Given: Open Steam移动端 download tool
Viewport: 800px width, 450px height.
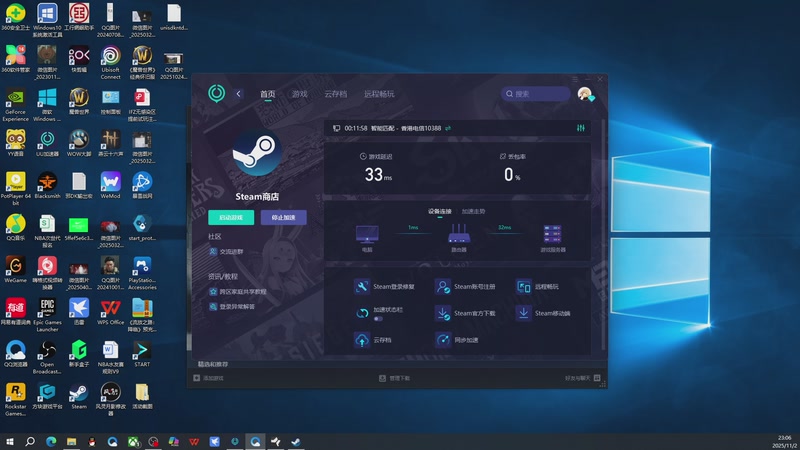Looking at the screenshot, I should tap(543, 313).
